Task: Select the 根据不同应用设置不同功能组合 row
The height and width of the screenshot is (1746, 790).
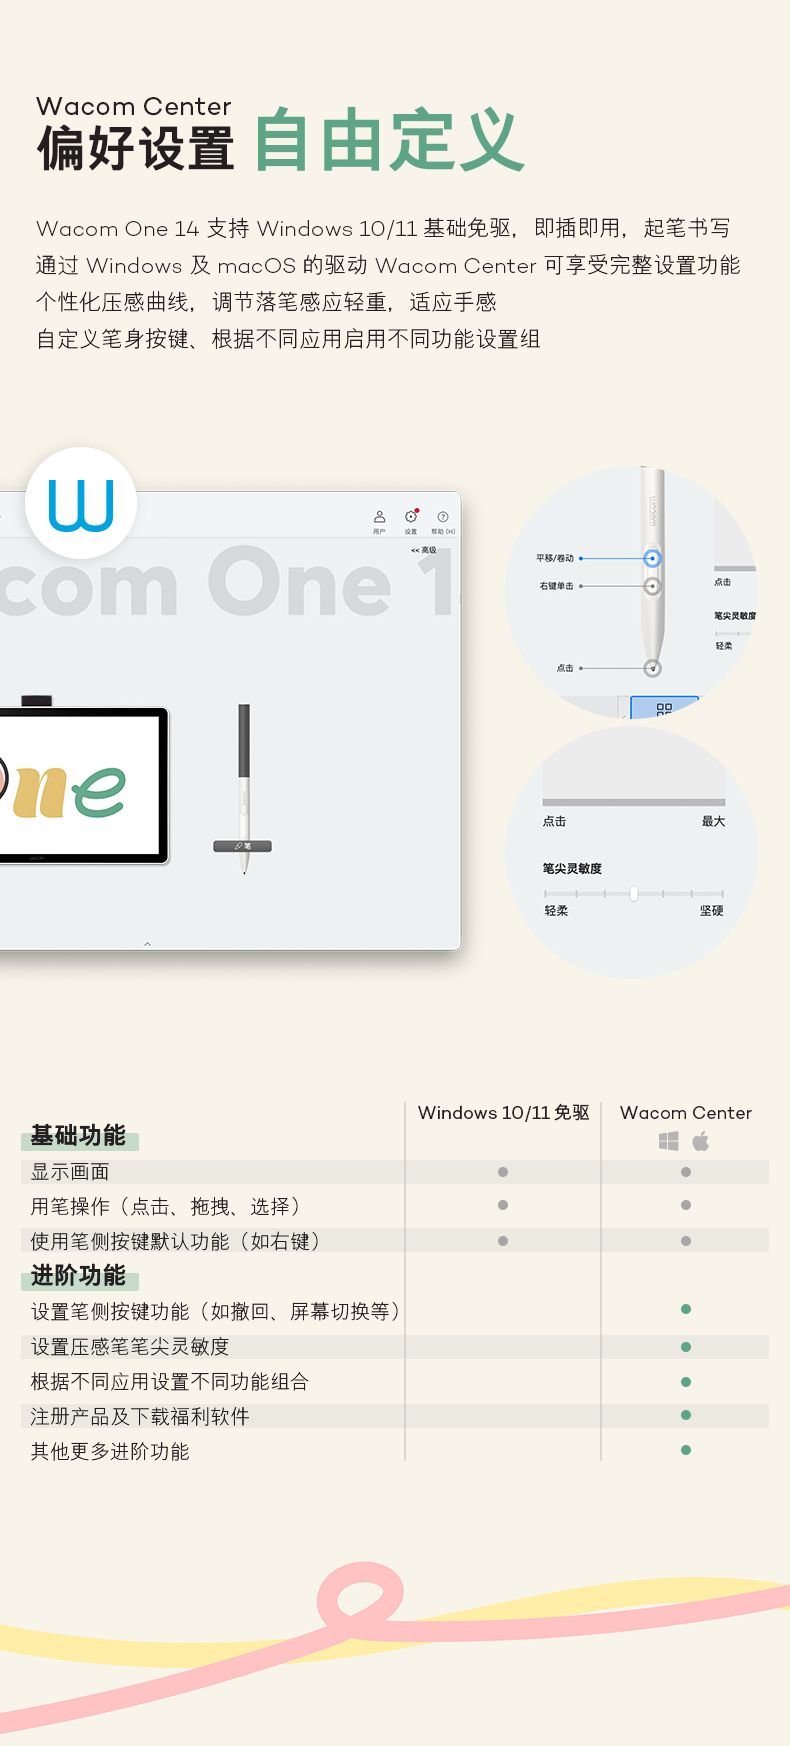Action: [395, 1382]
